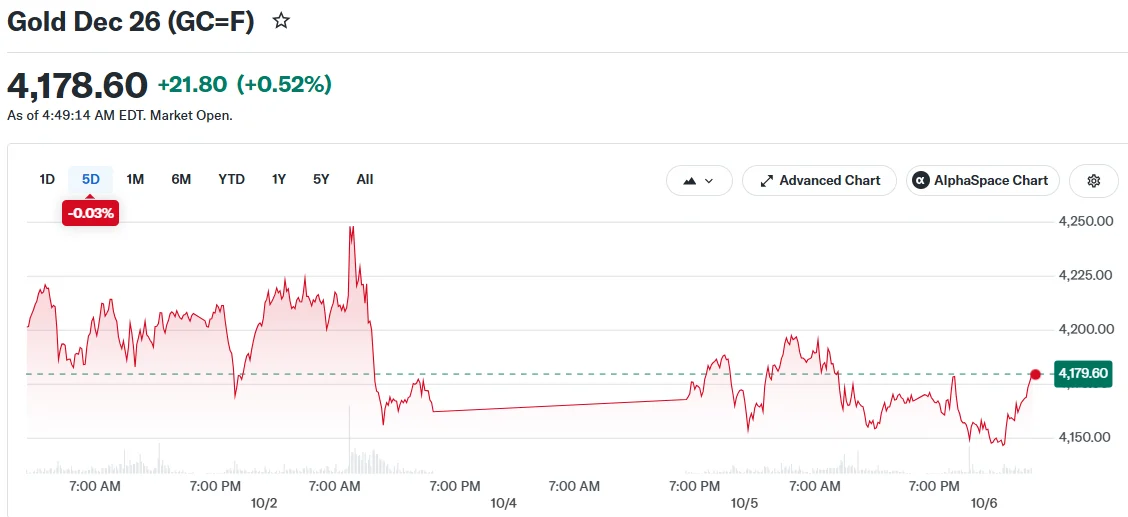The height and width of the screenshot is (517, 1128).
Task: Select the 6M range tab
Action: (181, 180)
